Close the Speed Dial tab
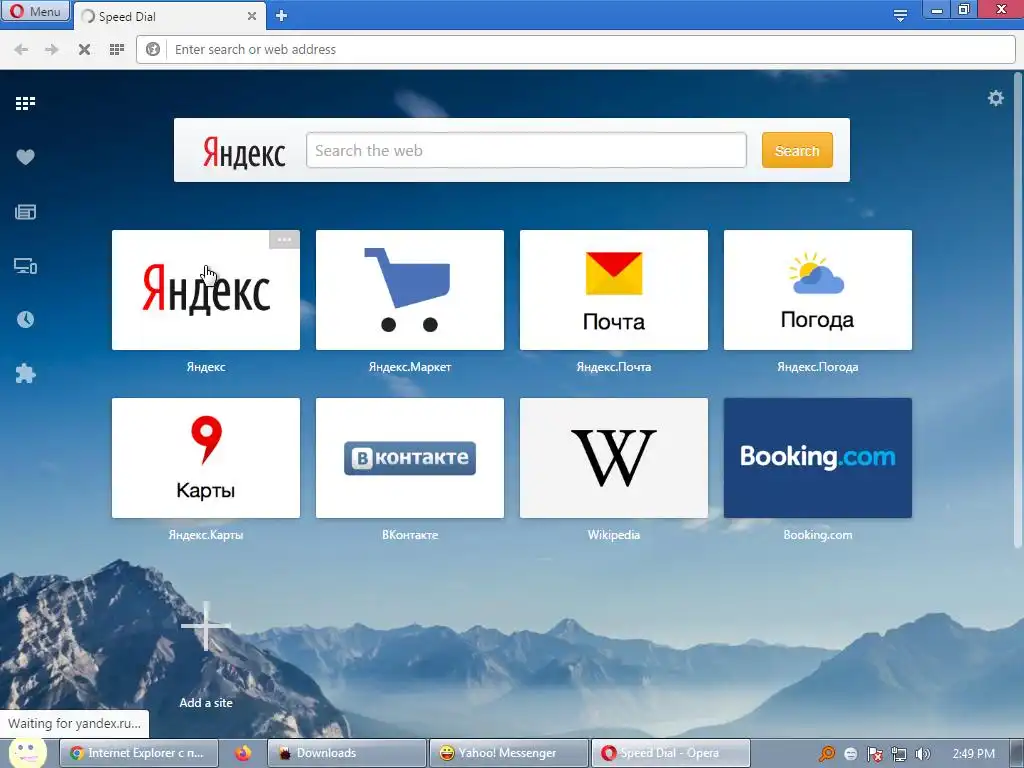Viewport: 1024px width, 768px height. click(251, 16)
